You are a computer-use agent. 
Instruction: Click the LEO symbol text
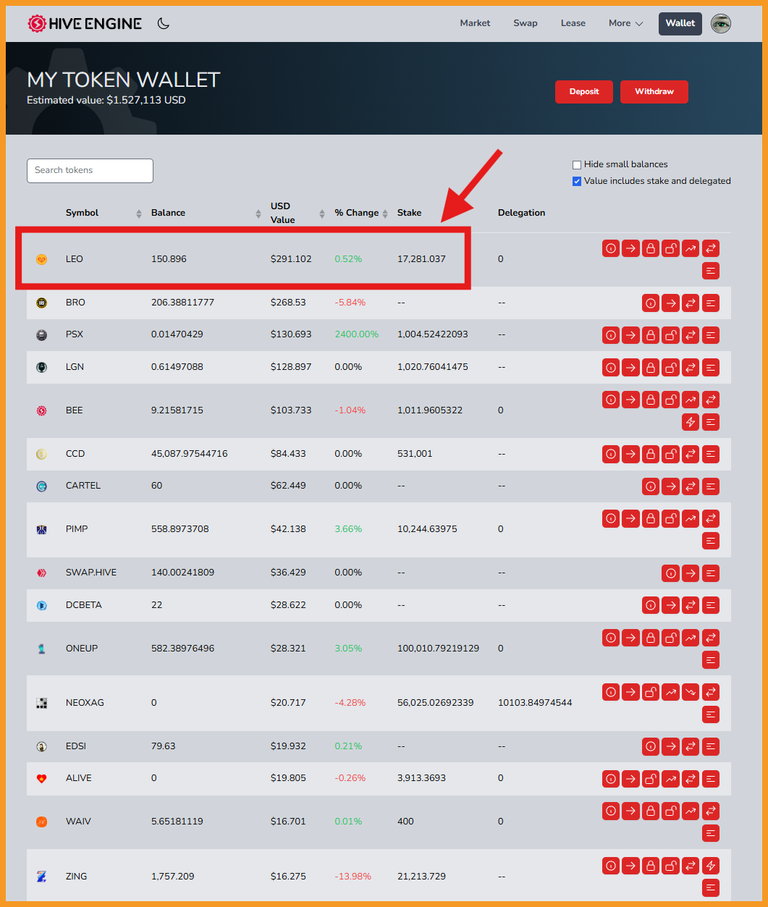point(74,259)
